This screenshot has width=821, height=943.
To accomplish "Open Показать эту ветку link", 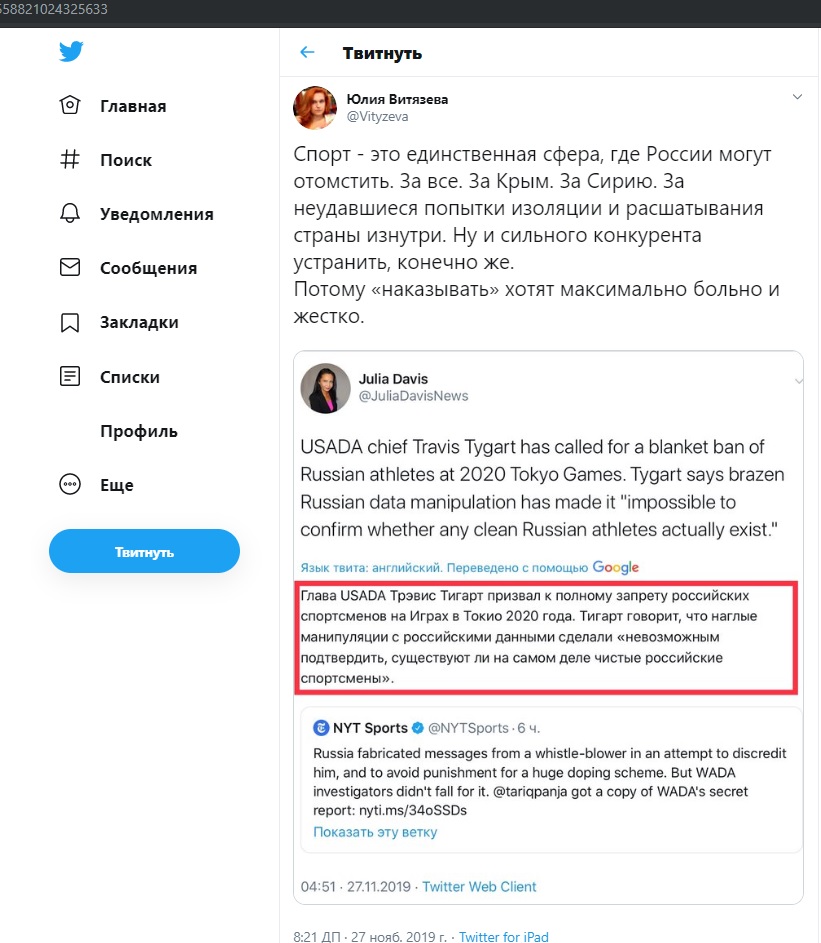I will pos(375,832).
